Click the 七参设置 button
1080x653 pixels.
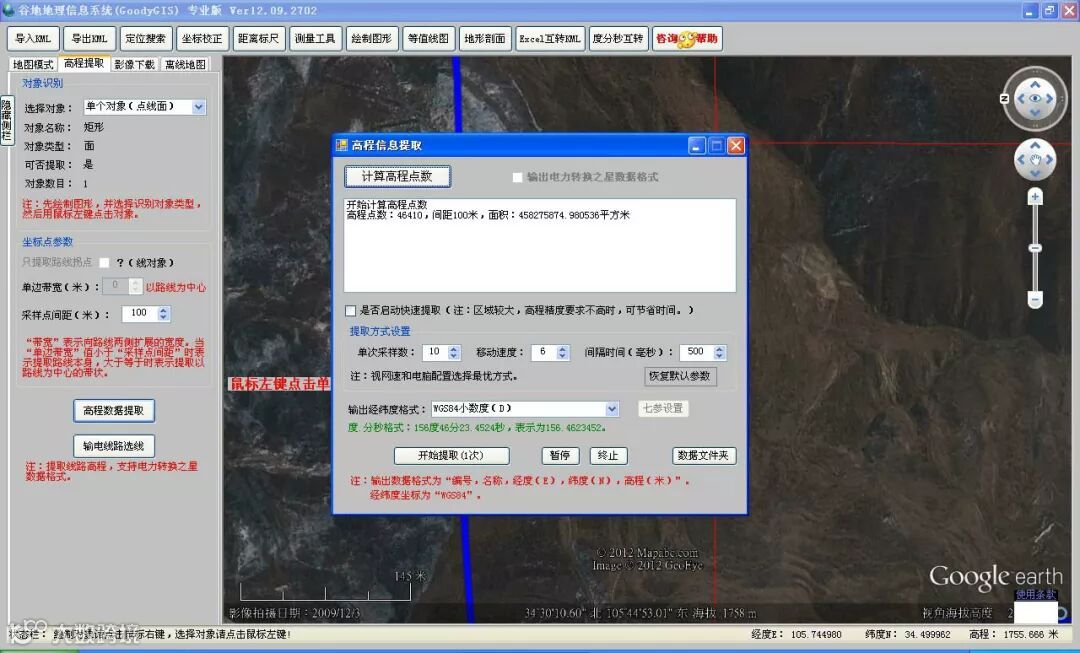pyautogui.click(x=663, y=408)
